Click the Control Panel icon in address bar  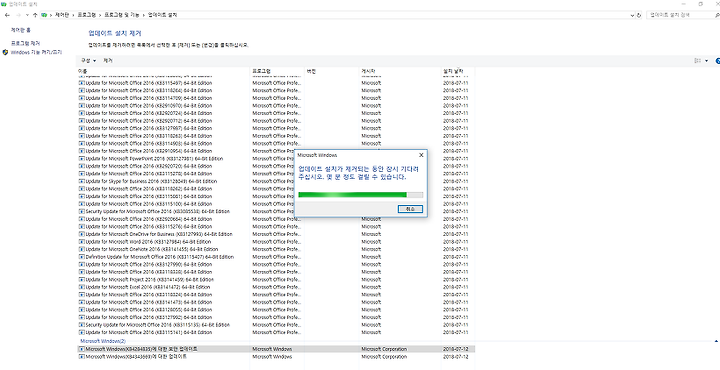44,15
